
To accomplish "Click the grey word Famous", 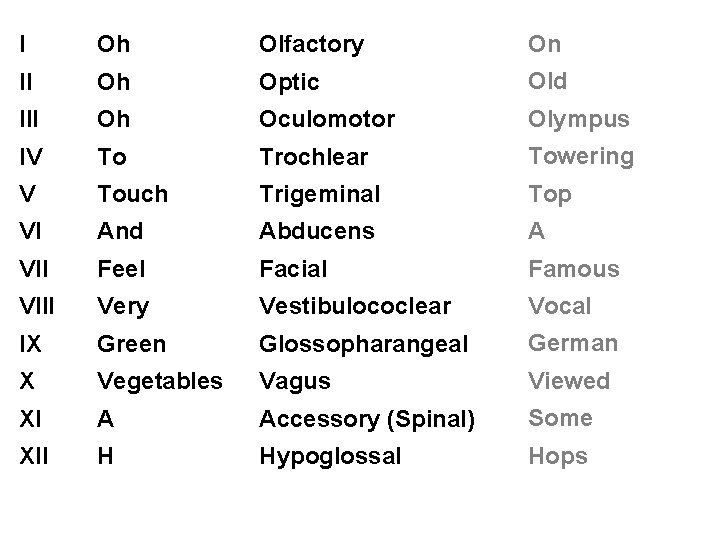I will (x=574, y=269).
